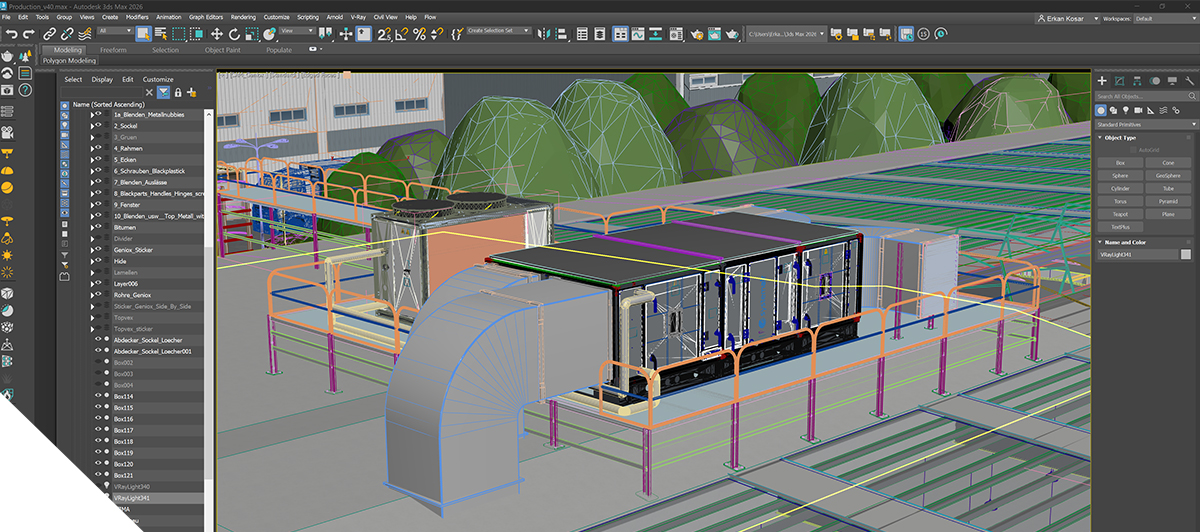Click the Undo arrow icon
This screenshot has width=1200, height=532.
coord(11,33)
